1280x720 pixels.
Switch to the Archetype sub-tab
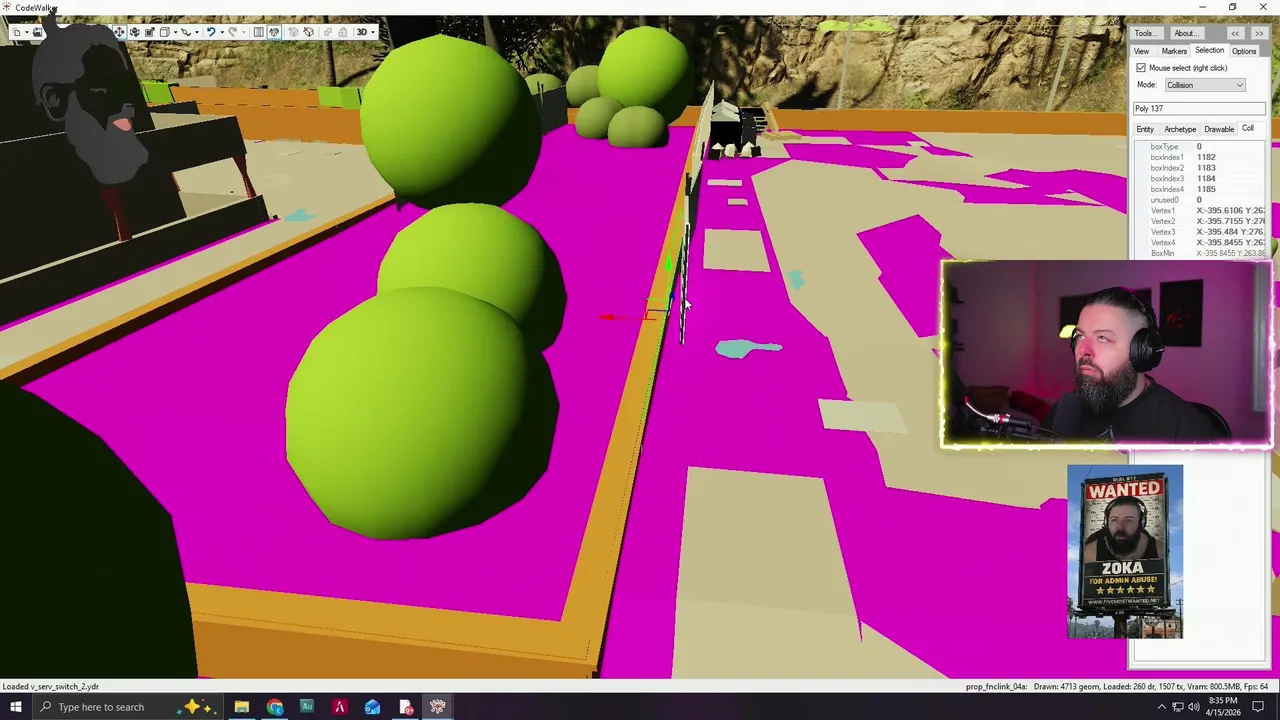tap(1180, 129)
